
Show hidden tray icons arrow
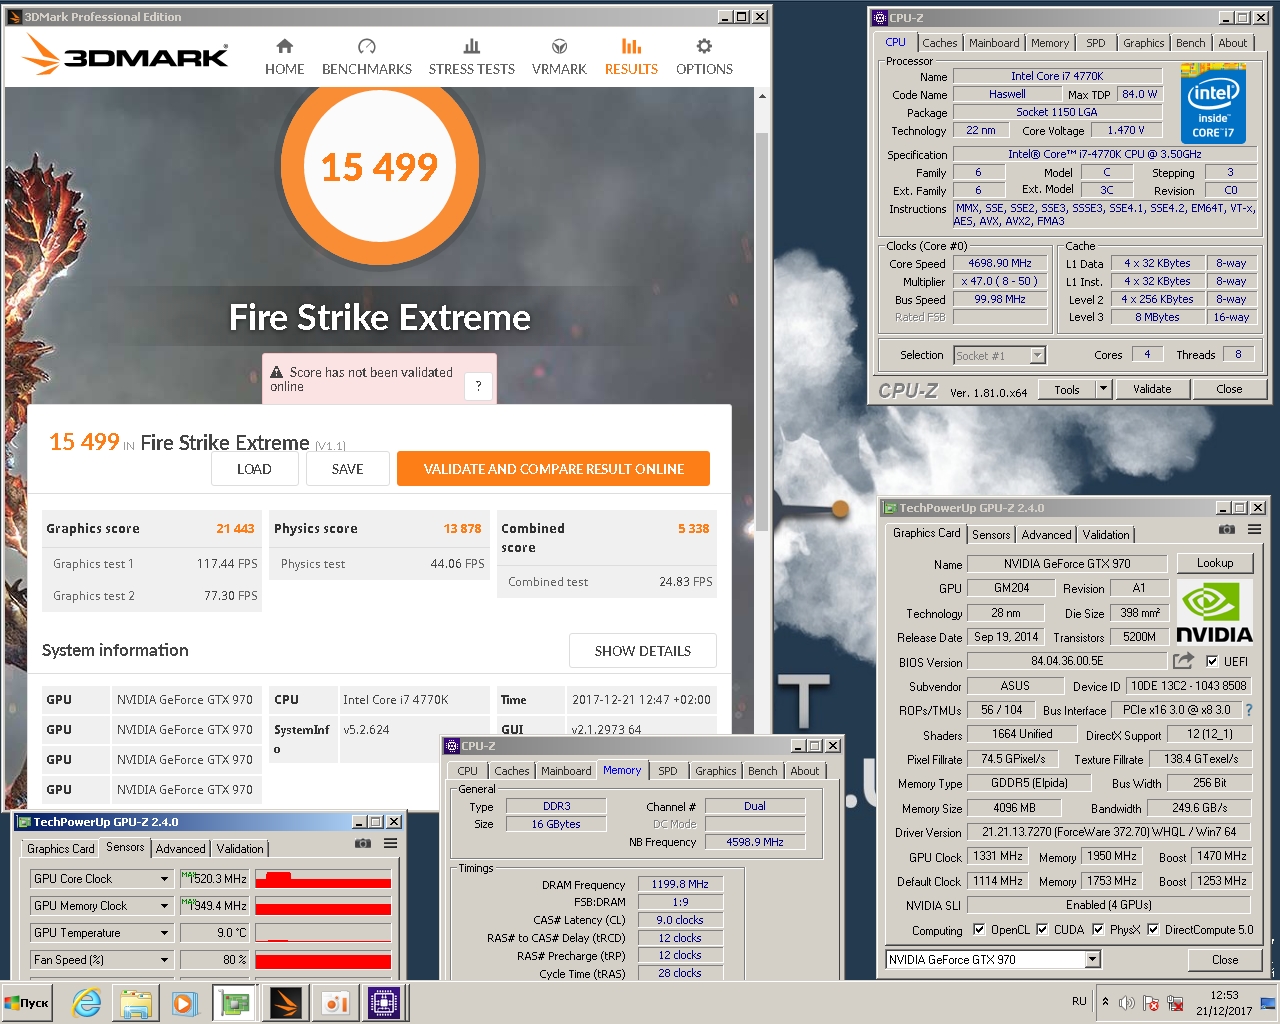pyautogui.click(x=1105, y=1001)
